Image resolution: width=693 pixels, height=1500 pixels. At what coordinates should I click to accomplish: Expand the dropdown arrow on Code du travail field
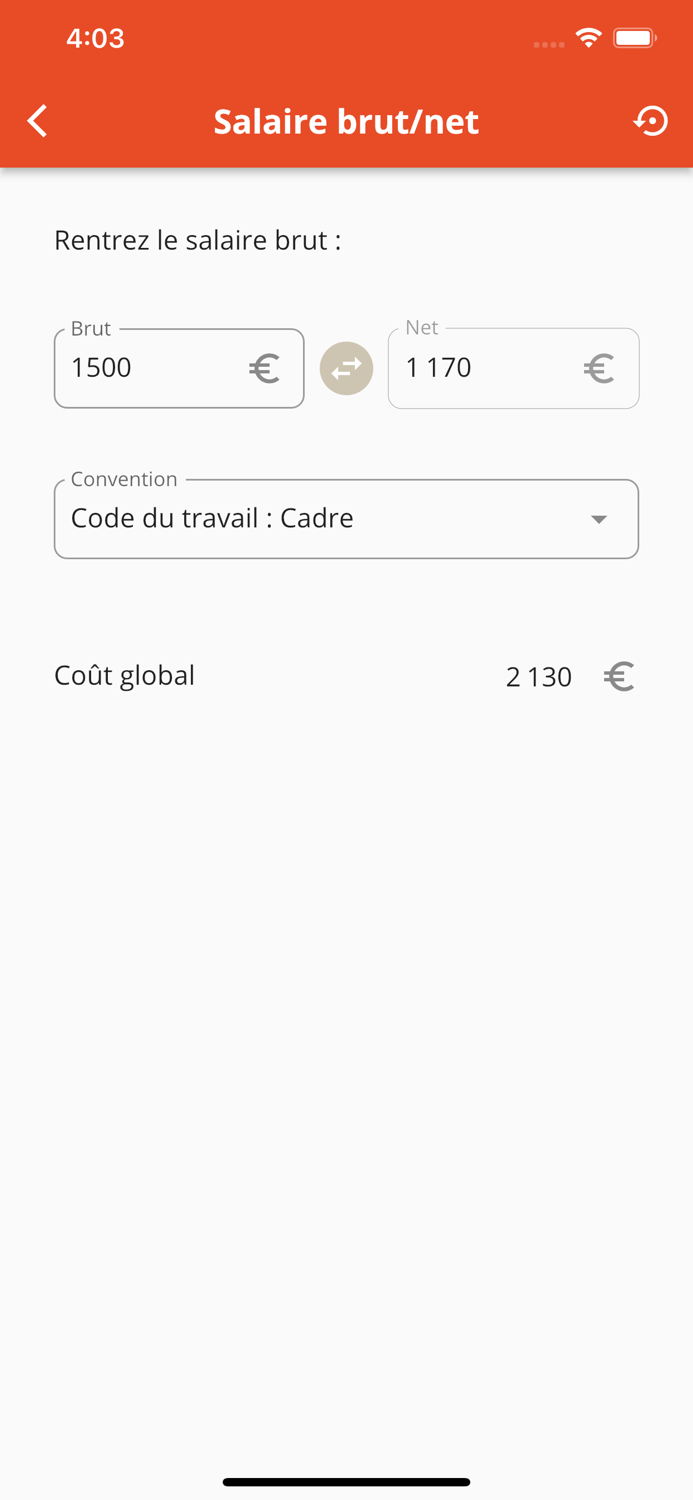click(x=599, y=518)
